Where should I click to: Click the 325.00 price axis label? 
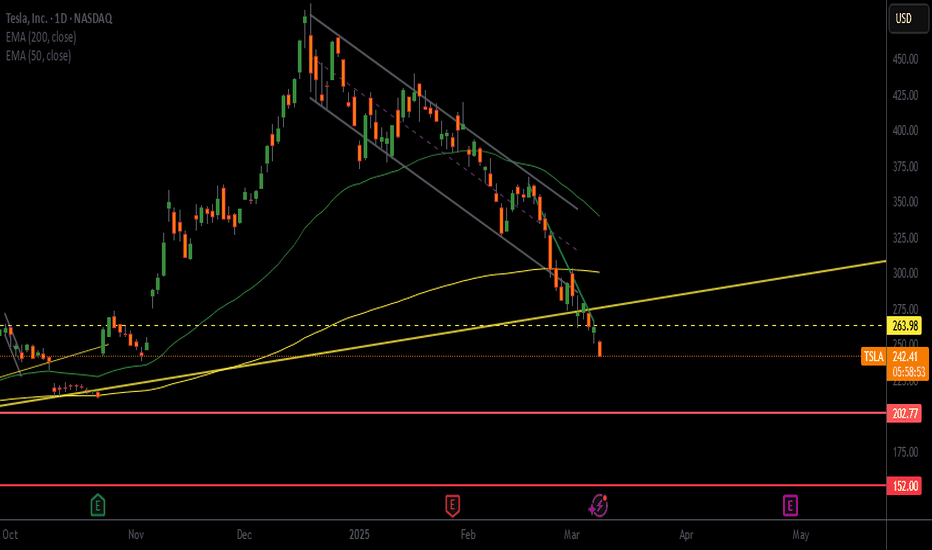[x=905, y=238]
